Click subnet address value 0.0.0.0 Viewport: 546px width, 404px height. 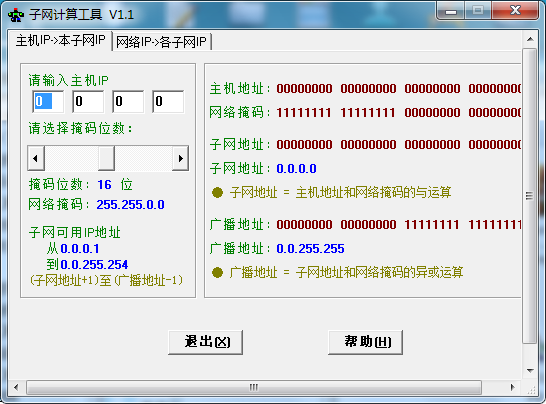[296, 169]
